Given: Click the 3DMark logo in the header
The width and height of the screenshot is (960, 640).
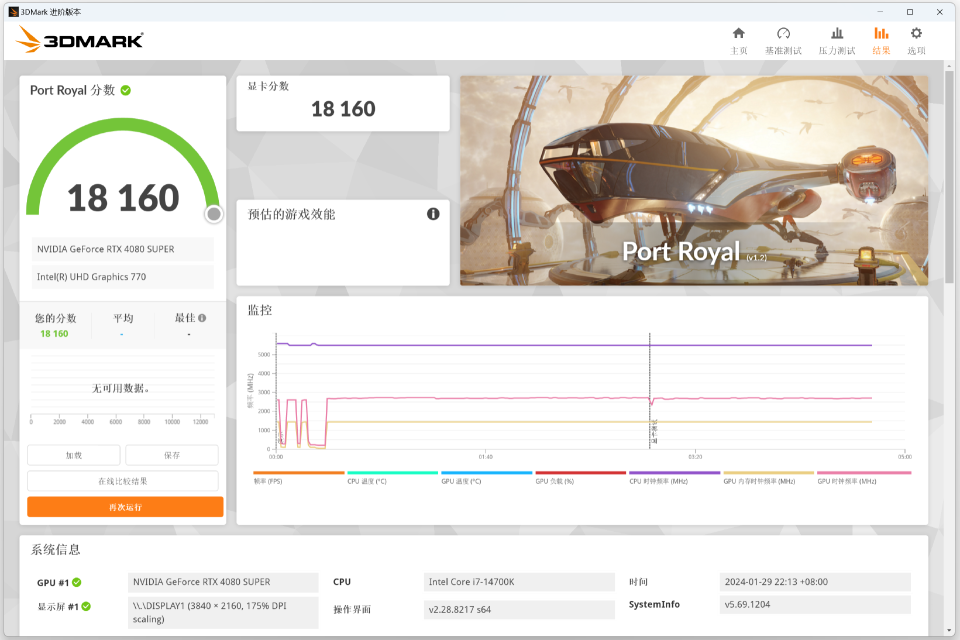Looking at the screenshot, I should click(81, 40).
